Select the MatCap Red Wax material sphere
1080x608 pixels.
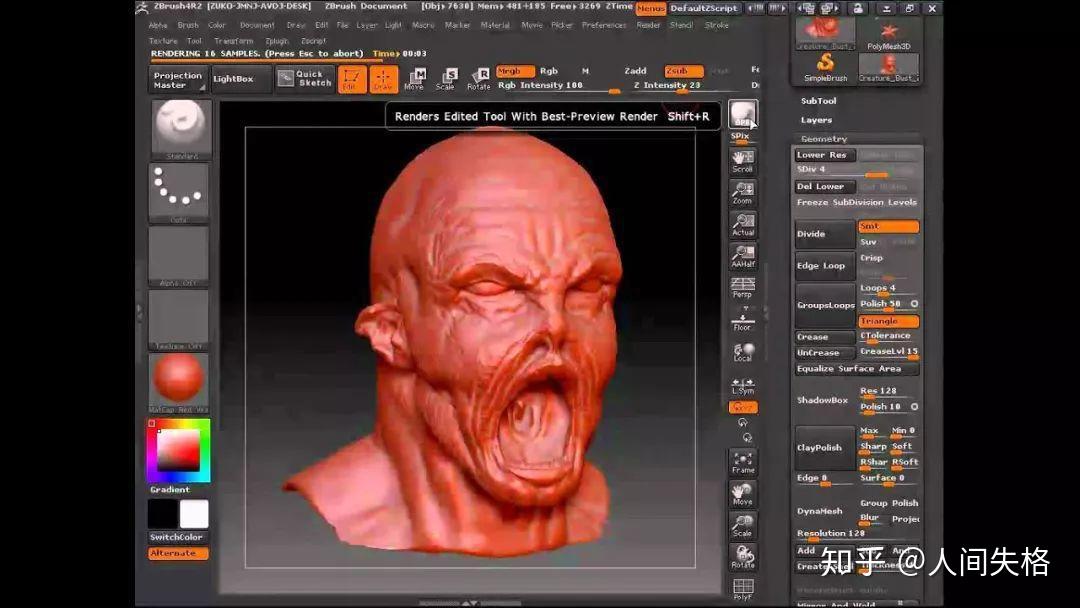[177, 380]
